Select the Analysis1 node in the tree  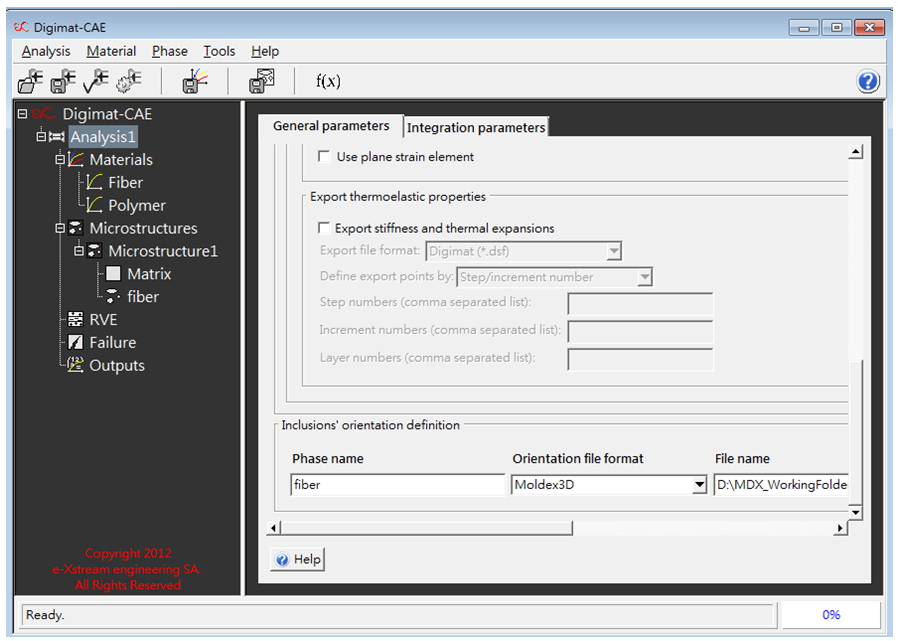(103, 137)
